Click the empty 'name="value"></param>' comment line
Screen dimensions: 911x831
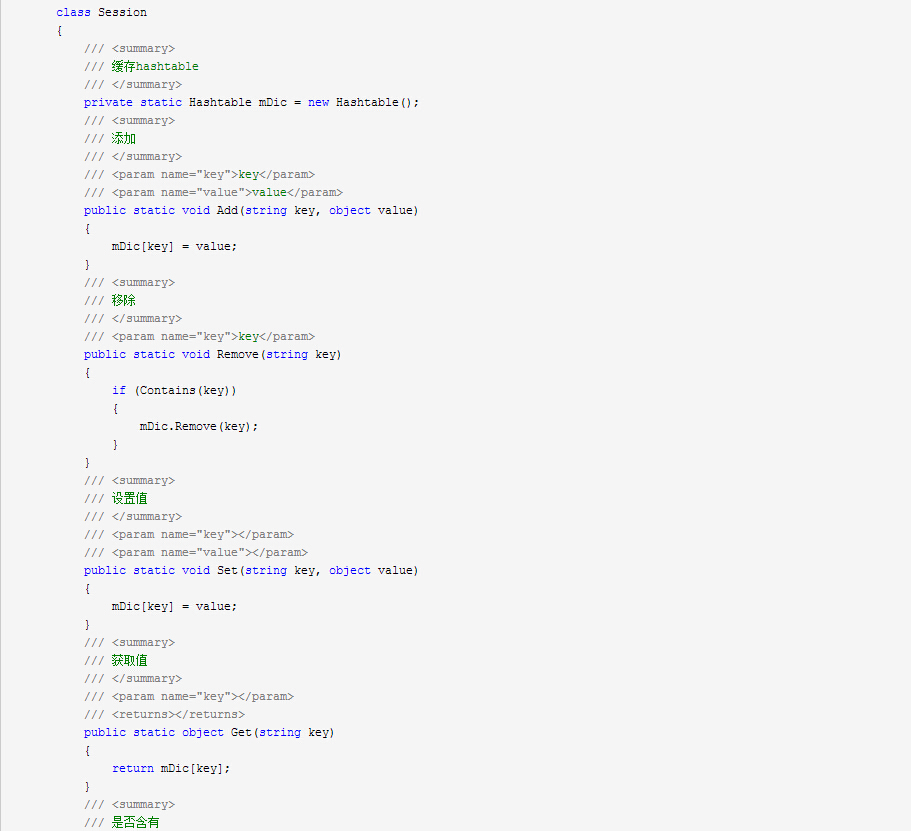(196, 553)
